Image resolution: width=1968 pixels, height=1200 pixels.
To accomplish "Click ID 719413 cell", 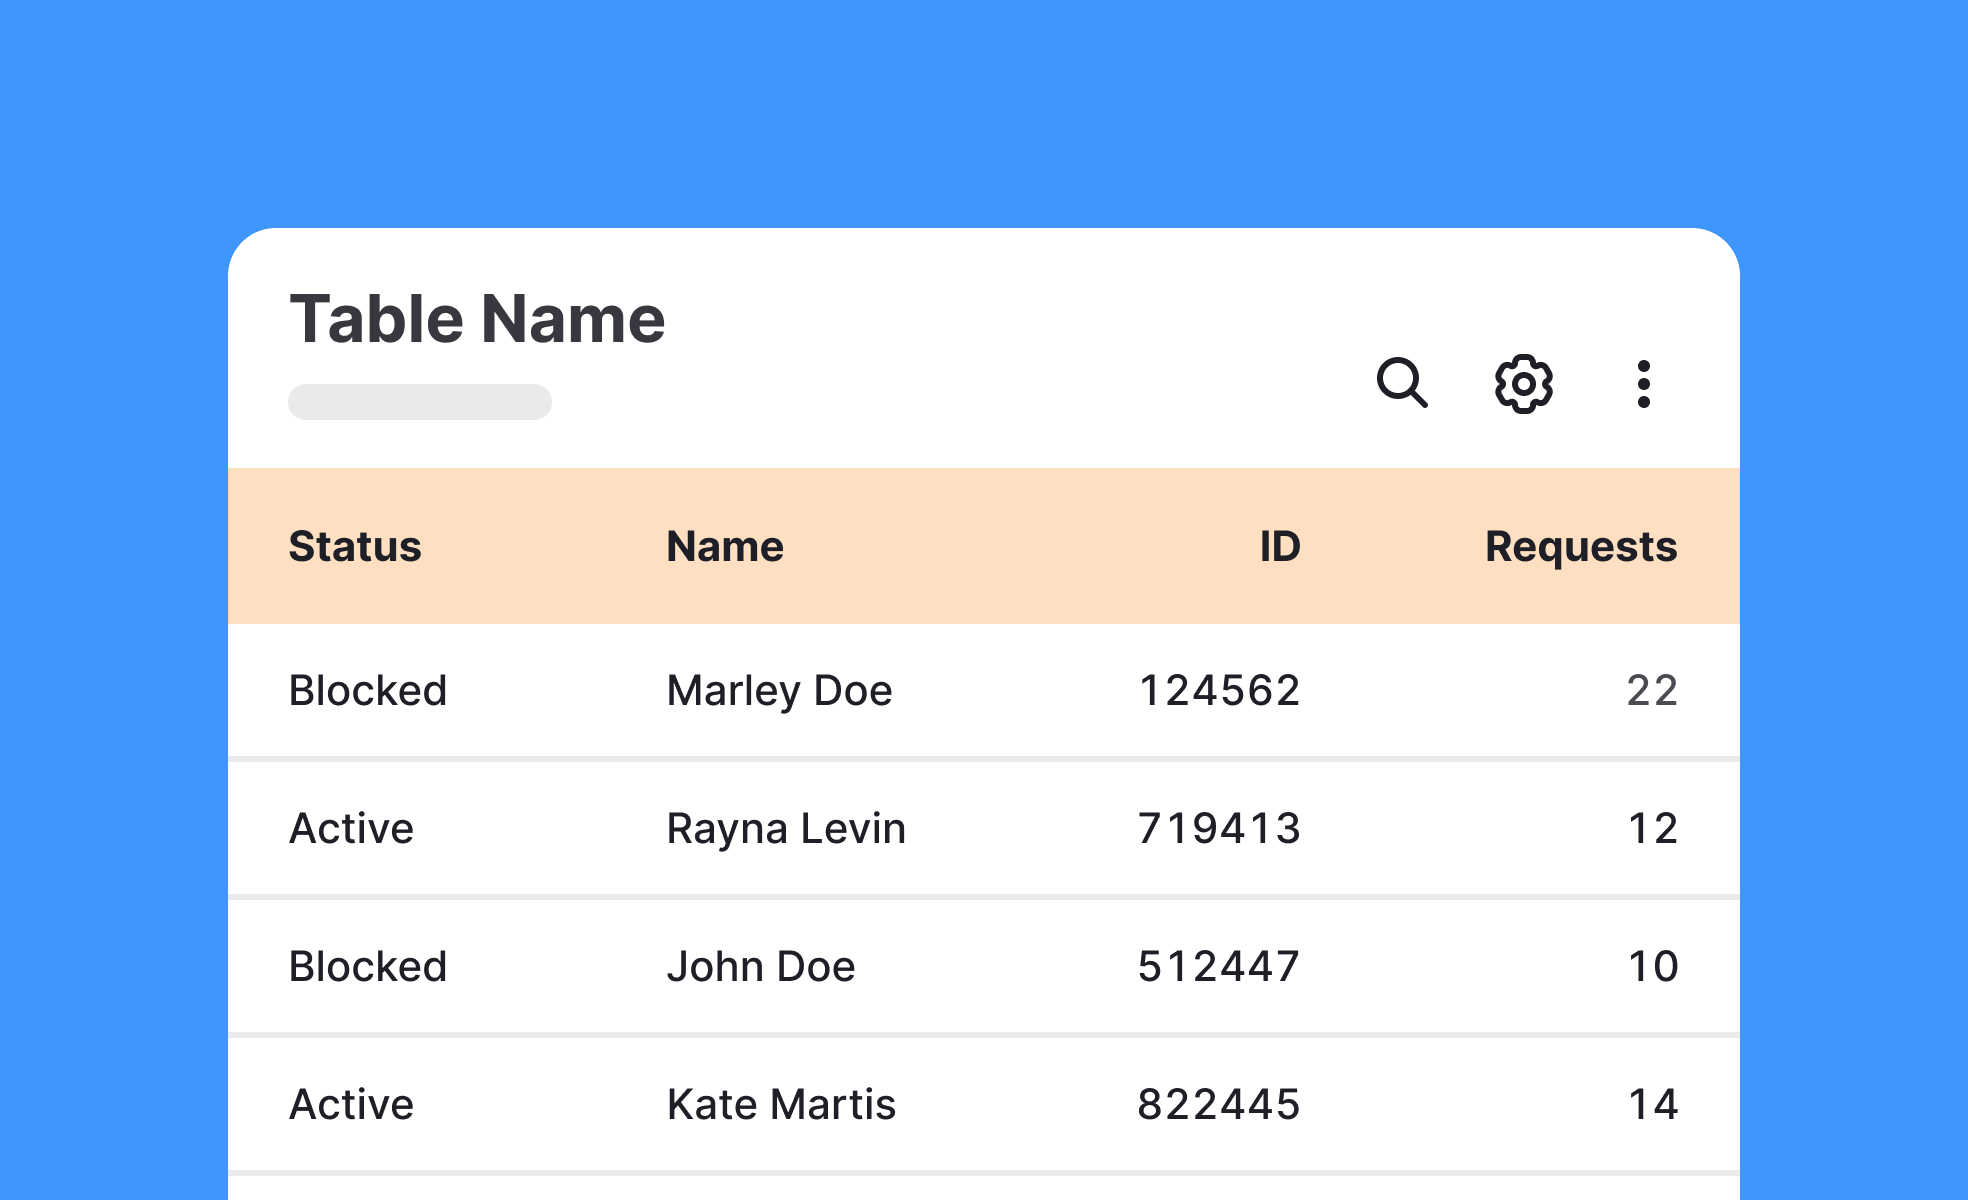I will (1219, 829).
